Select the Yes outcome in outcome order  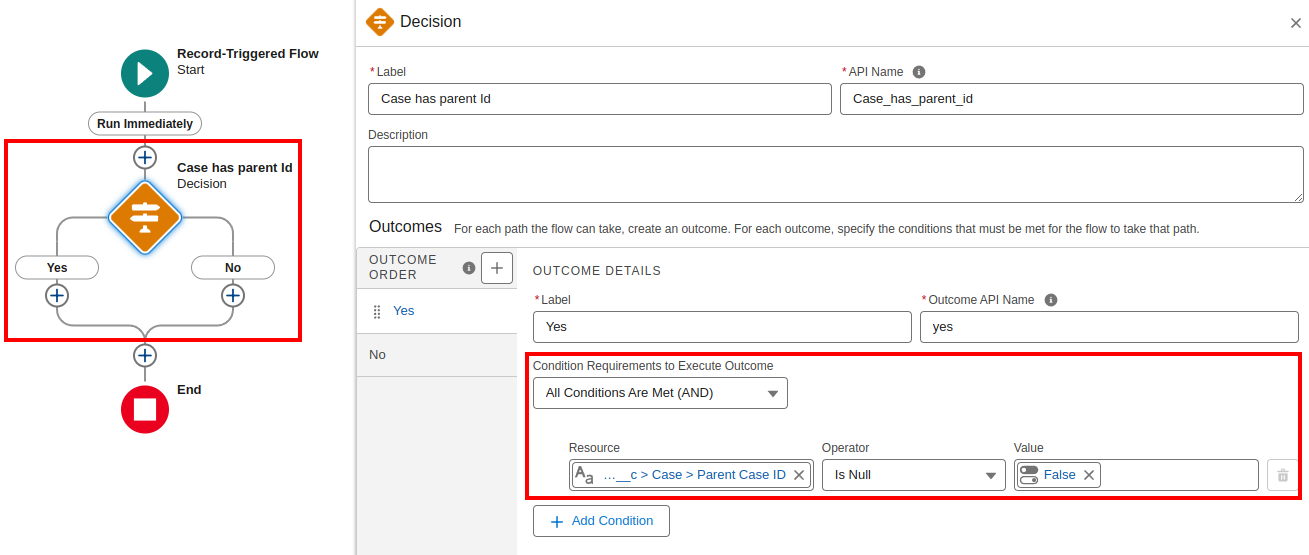pyautogui.click(x=404, y=311)
